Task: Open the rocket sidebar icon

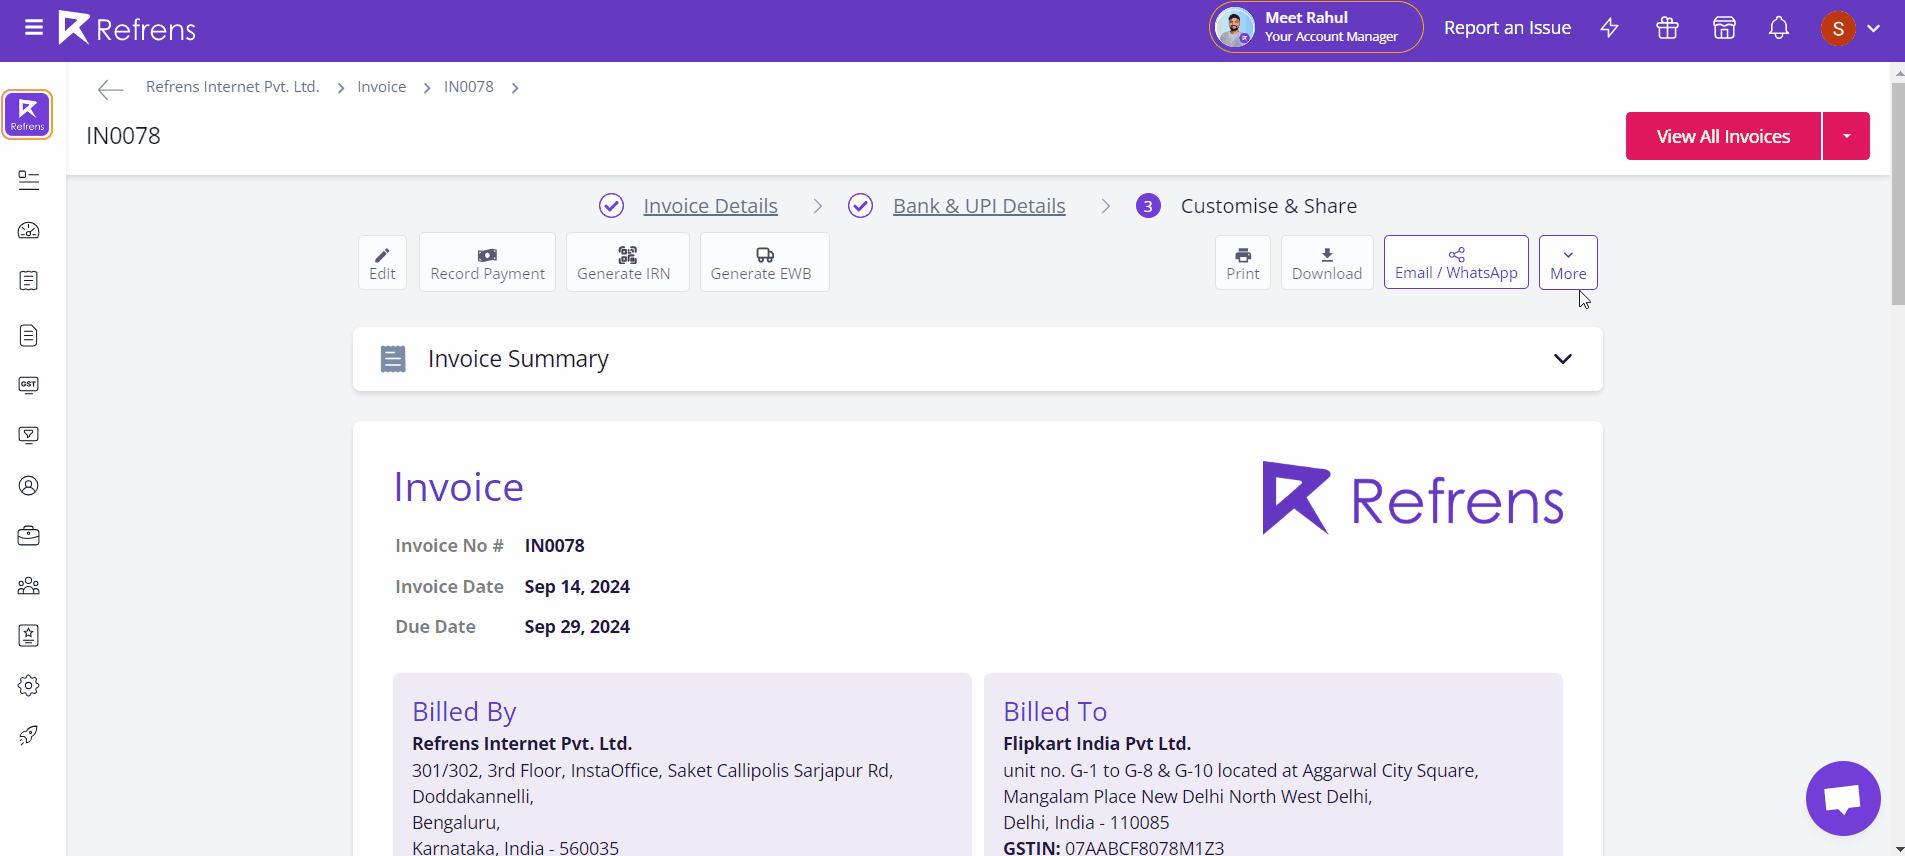Action: tap(29, 735)
